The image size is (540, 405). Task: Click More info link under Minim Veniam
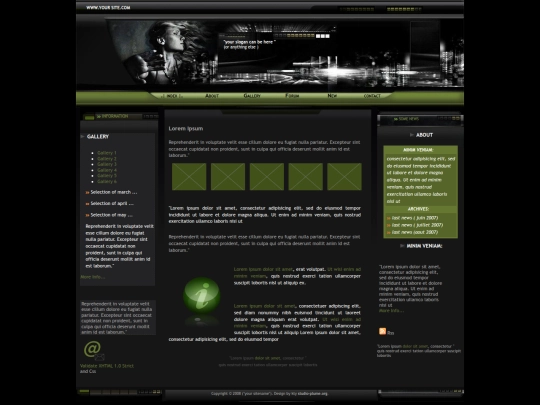click(x=391, y=311)
